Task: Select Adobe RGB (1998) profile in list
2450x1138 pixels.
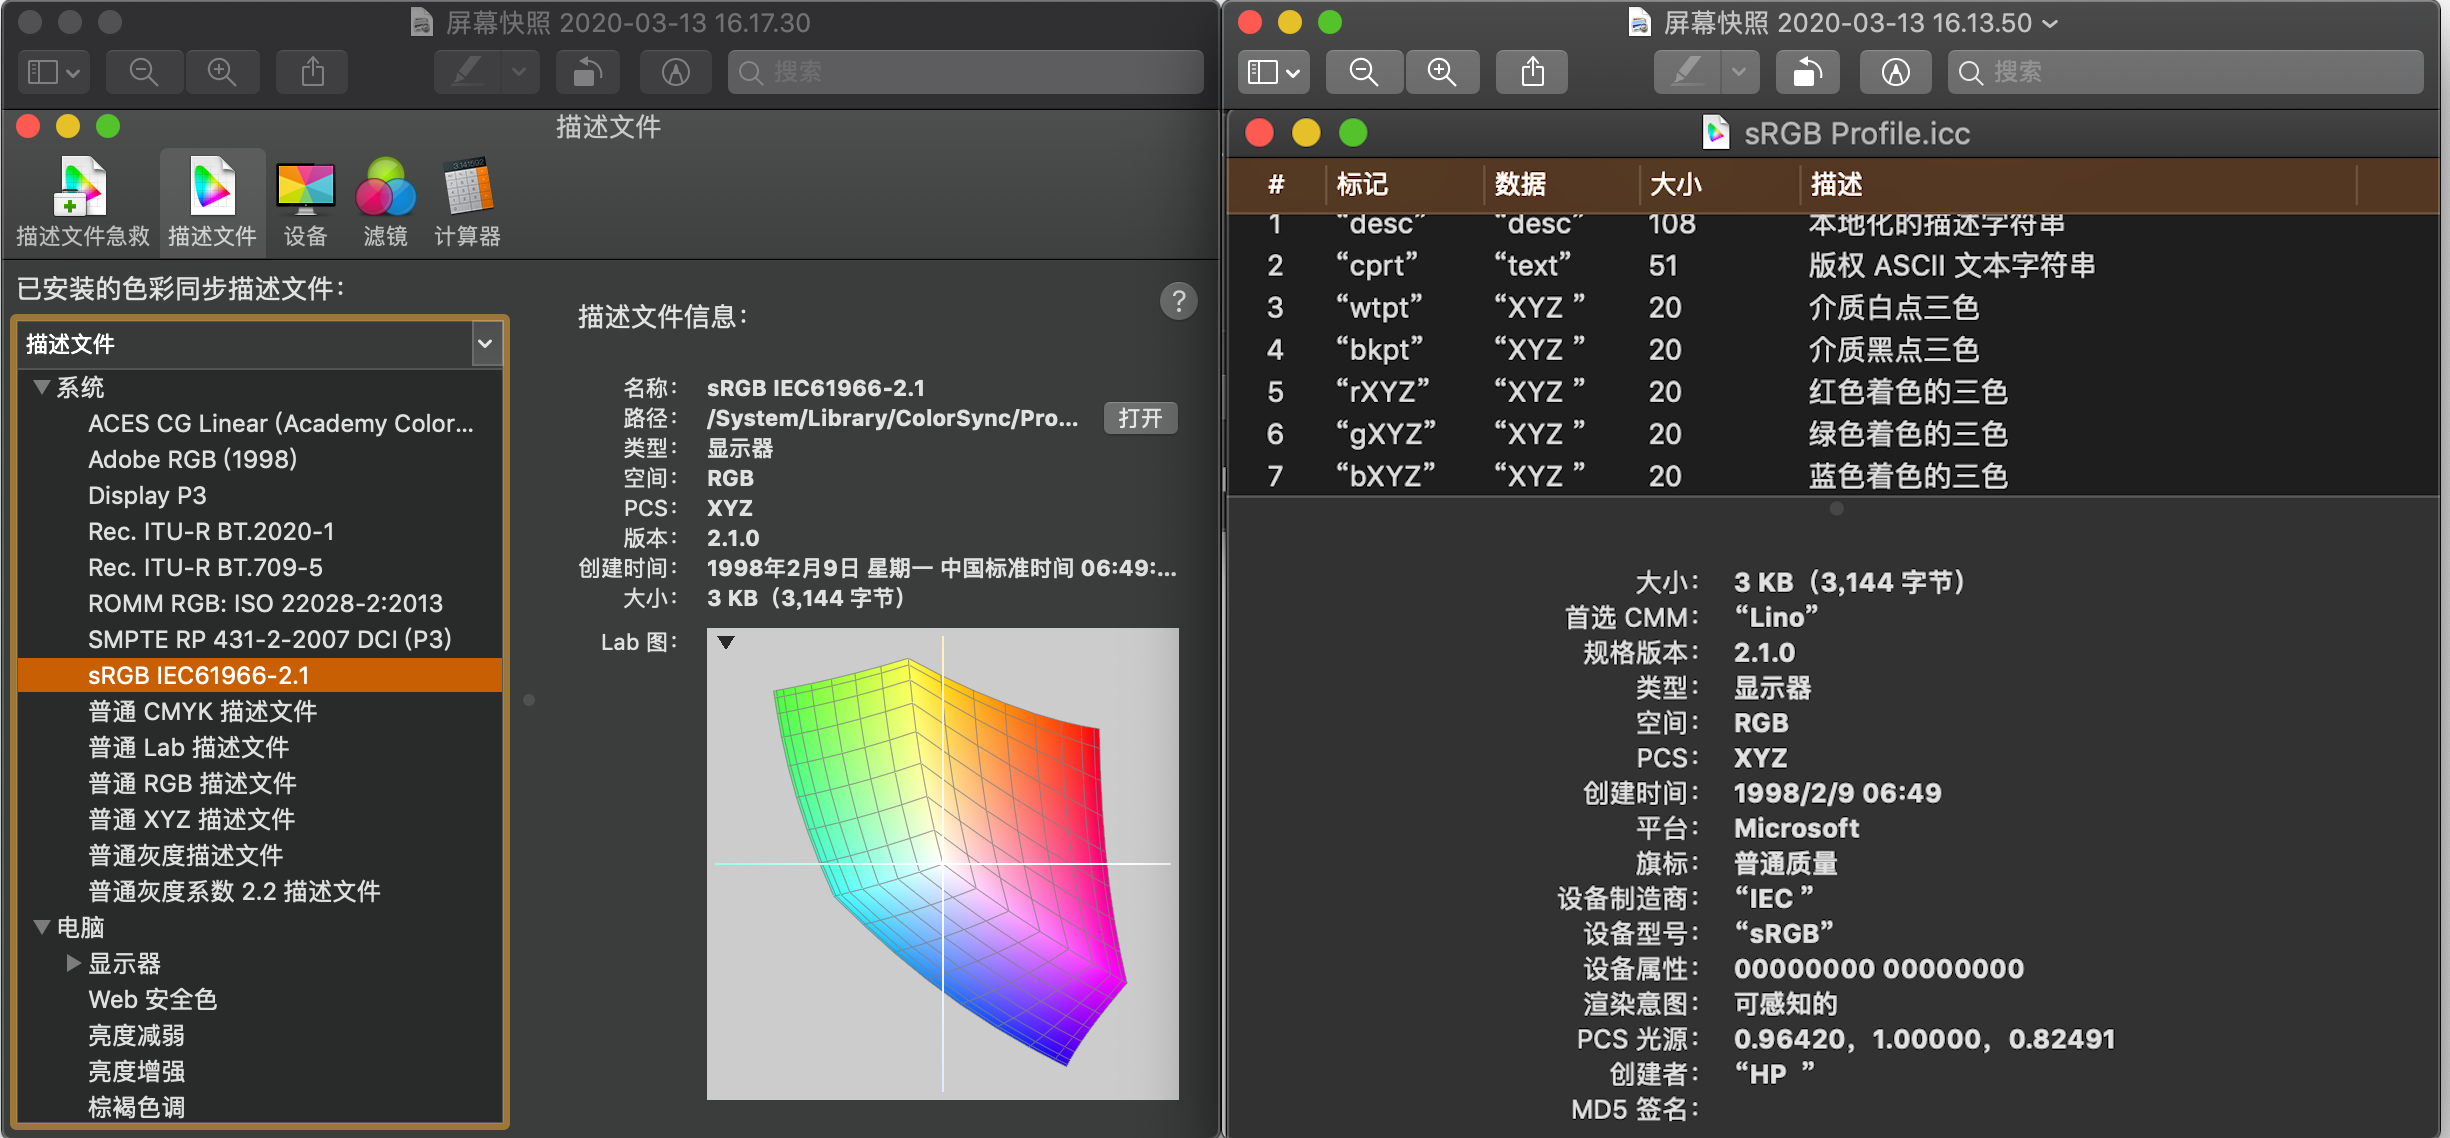Action: pyautogui.click(x=192, y=459)
